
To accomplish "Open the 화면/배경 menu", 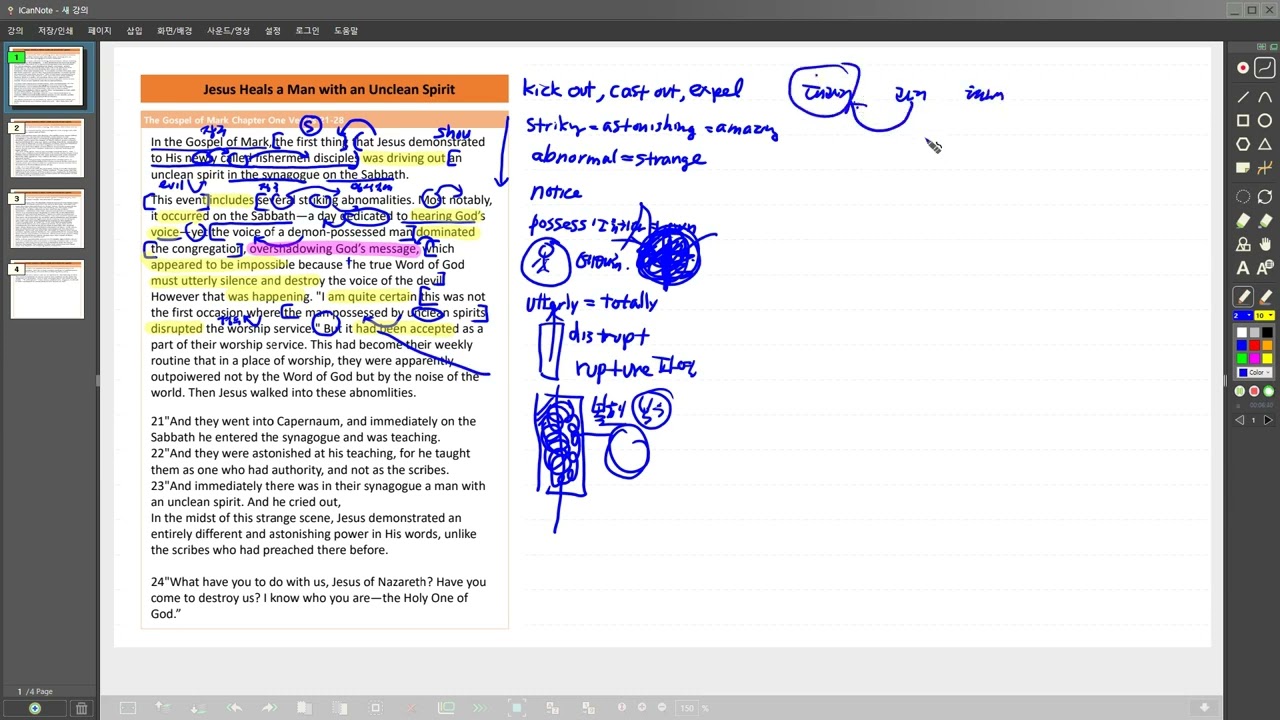I will 174,31.
